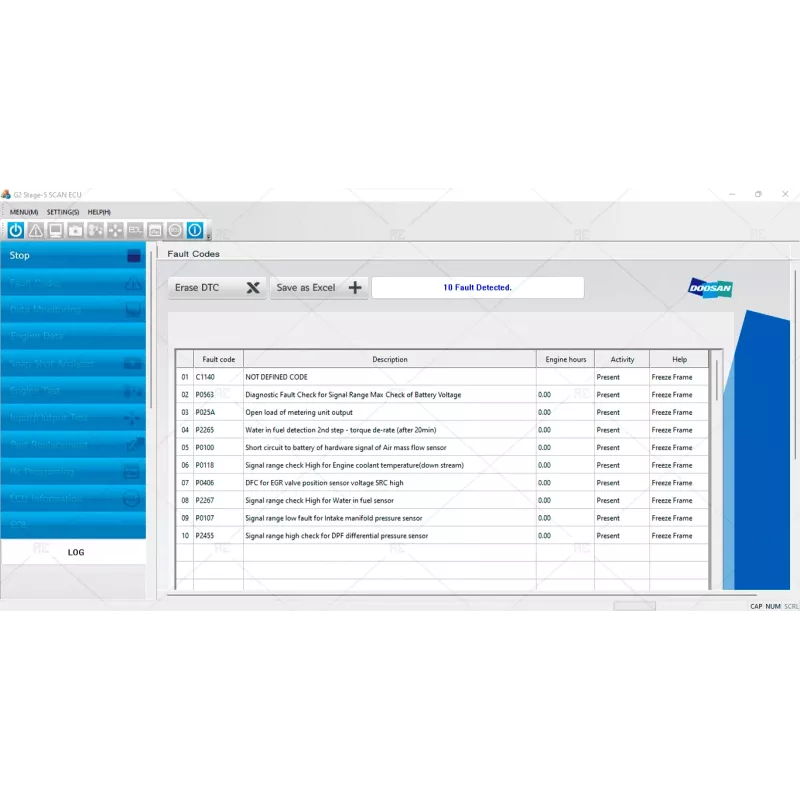Open the SETTING(S) menu
The height and width of the screenshot is (800, 800).
click(x=63, y=212)
